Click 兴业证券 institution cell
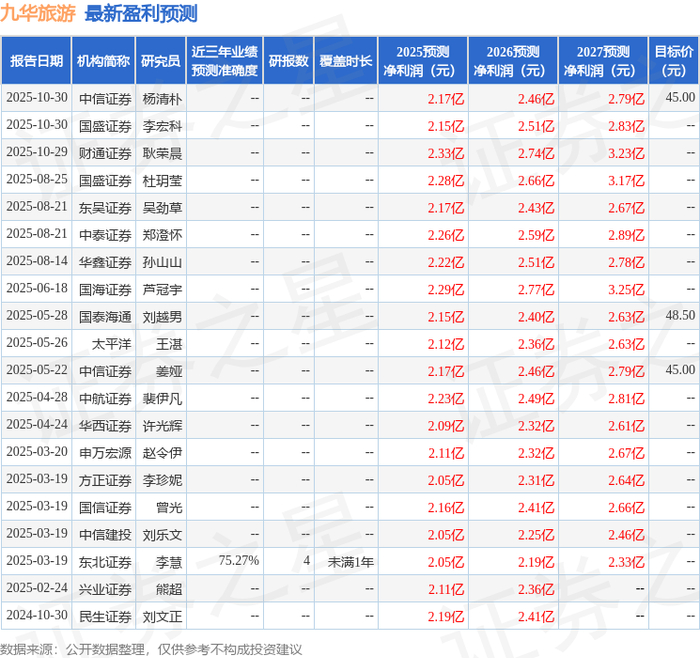The height and width of the screenshot is (658, 700). pyautogui.click(x=105, y=589)
